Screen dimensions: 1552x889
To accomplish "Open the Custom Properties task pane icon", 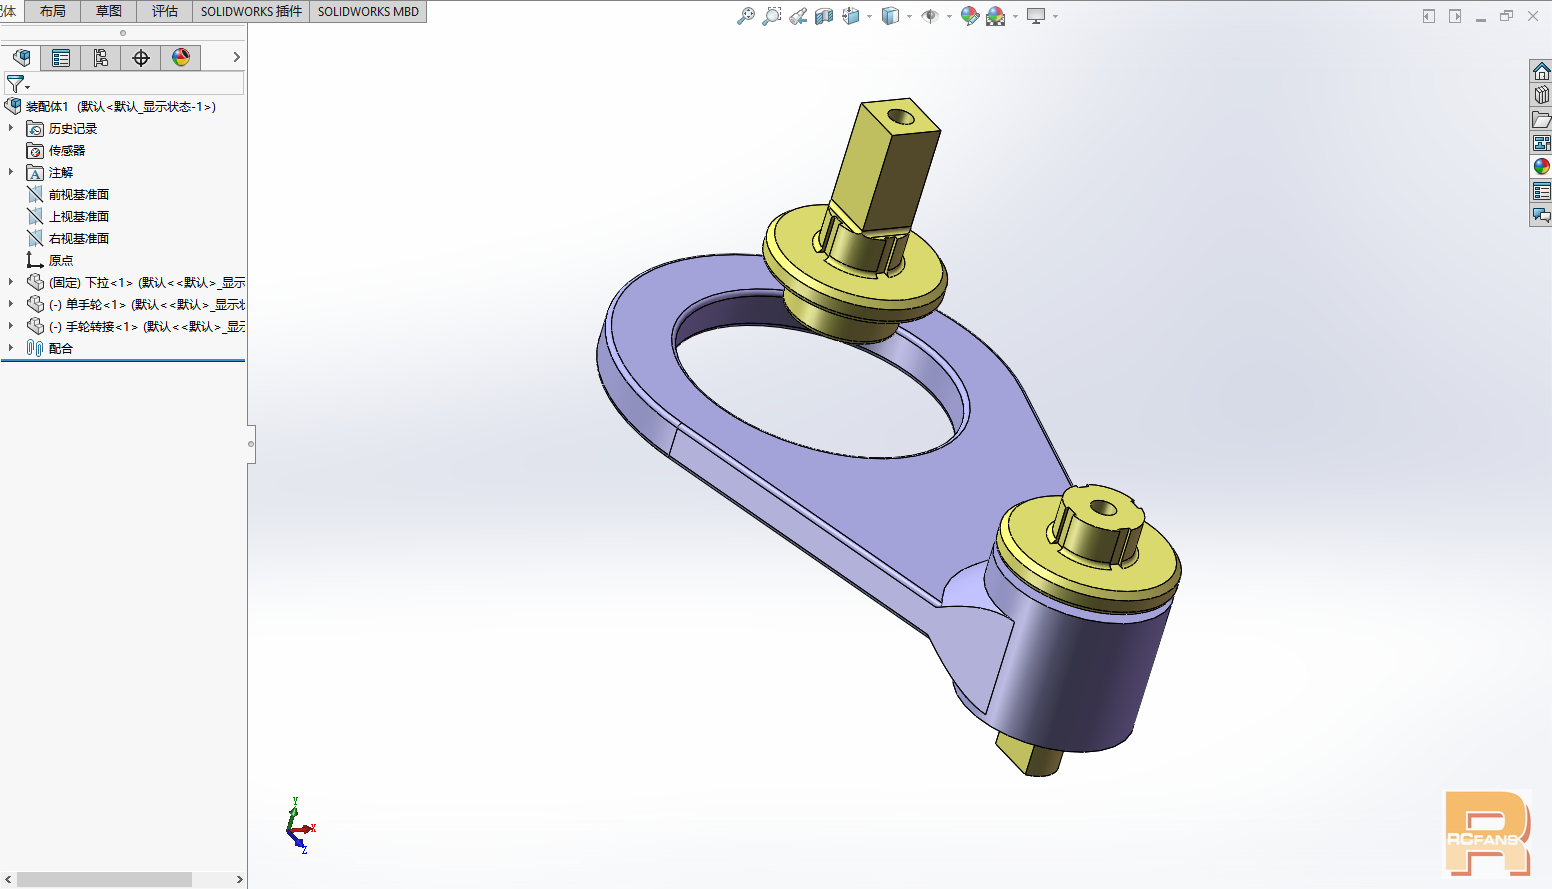I will 1541,191.
